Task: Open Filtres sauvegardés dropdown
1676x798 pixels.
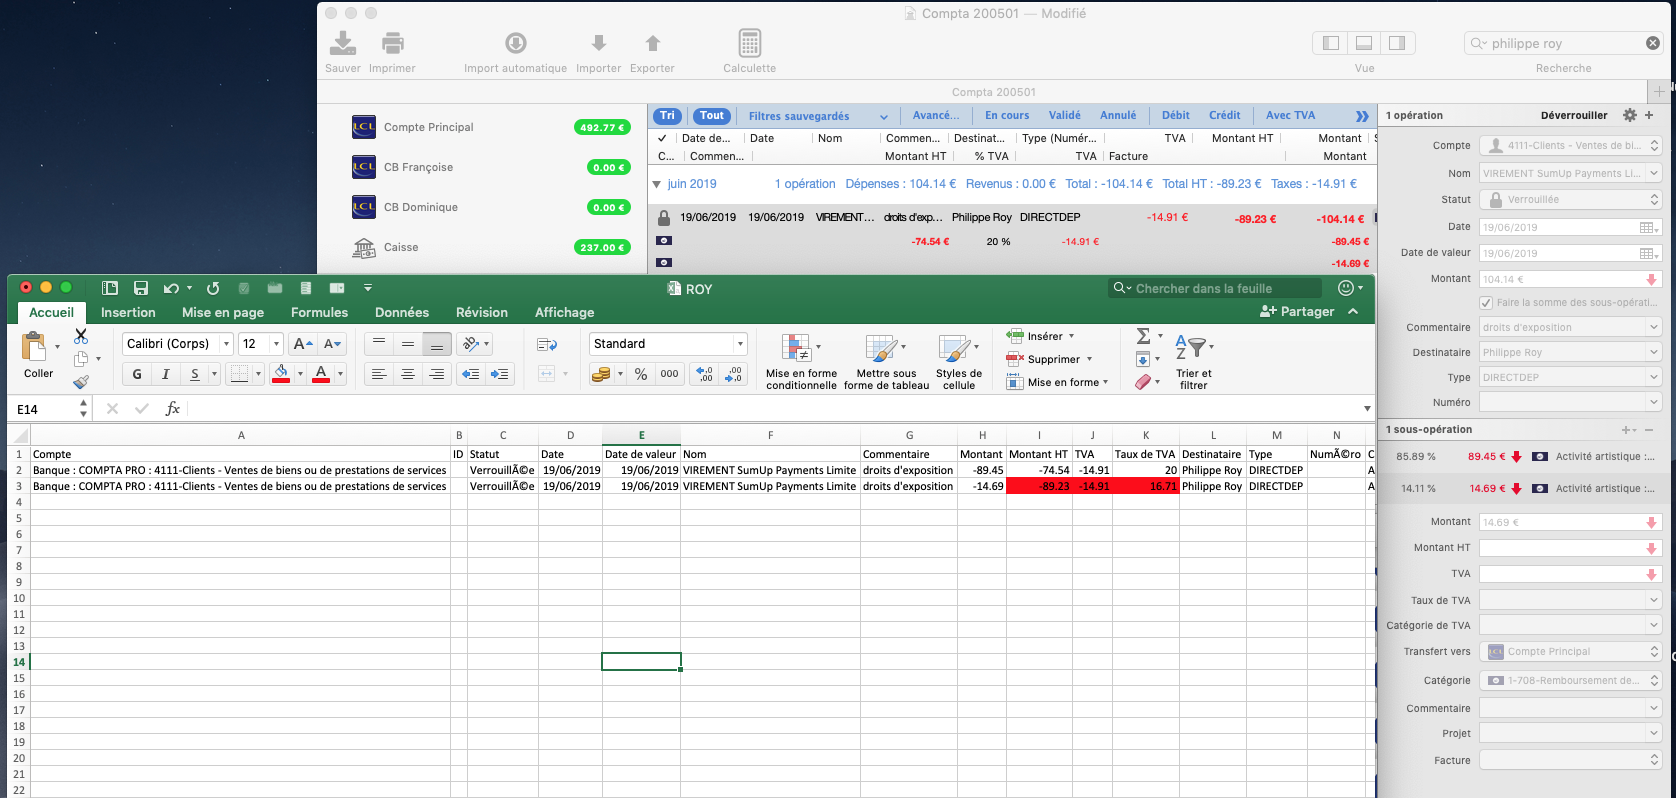Action: pyautogui.click(x=818, y=116)
